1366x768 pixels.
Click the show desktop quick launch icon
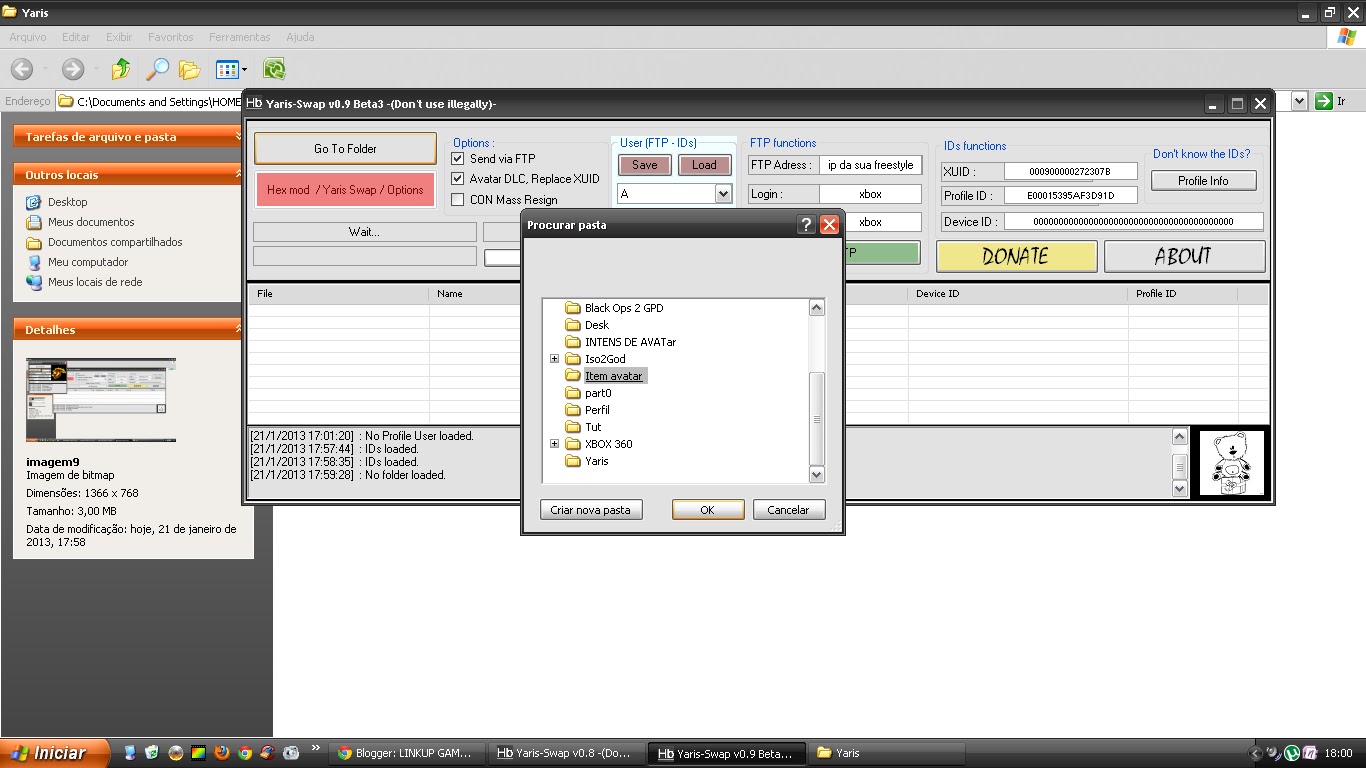pyautogui.click(x=129, y=753)
